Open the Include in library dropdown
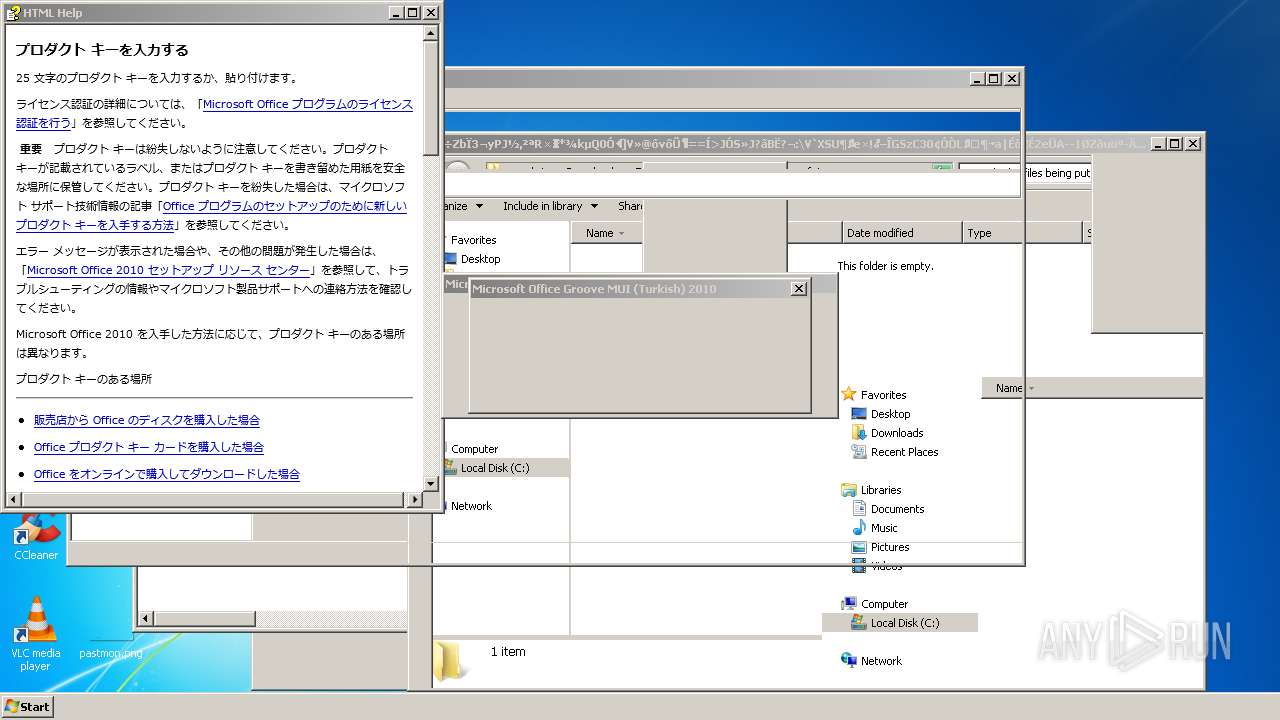The image size is (1280, 720). [x=550, y=206]
